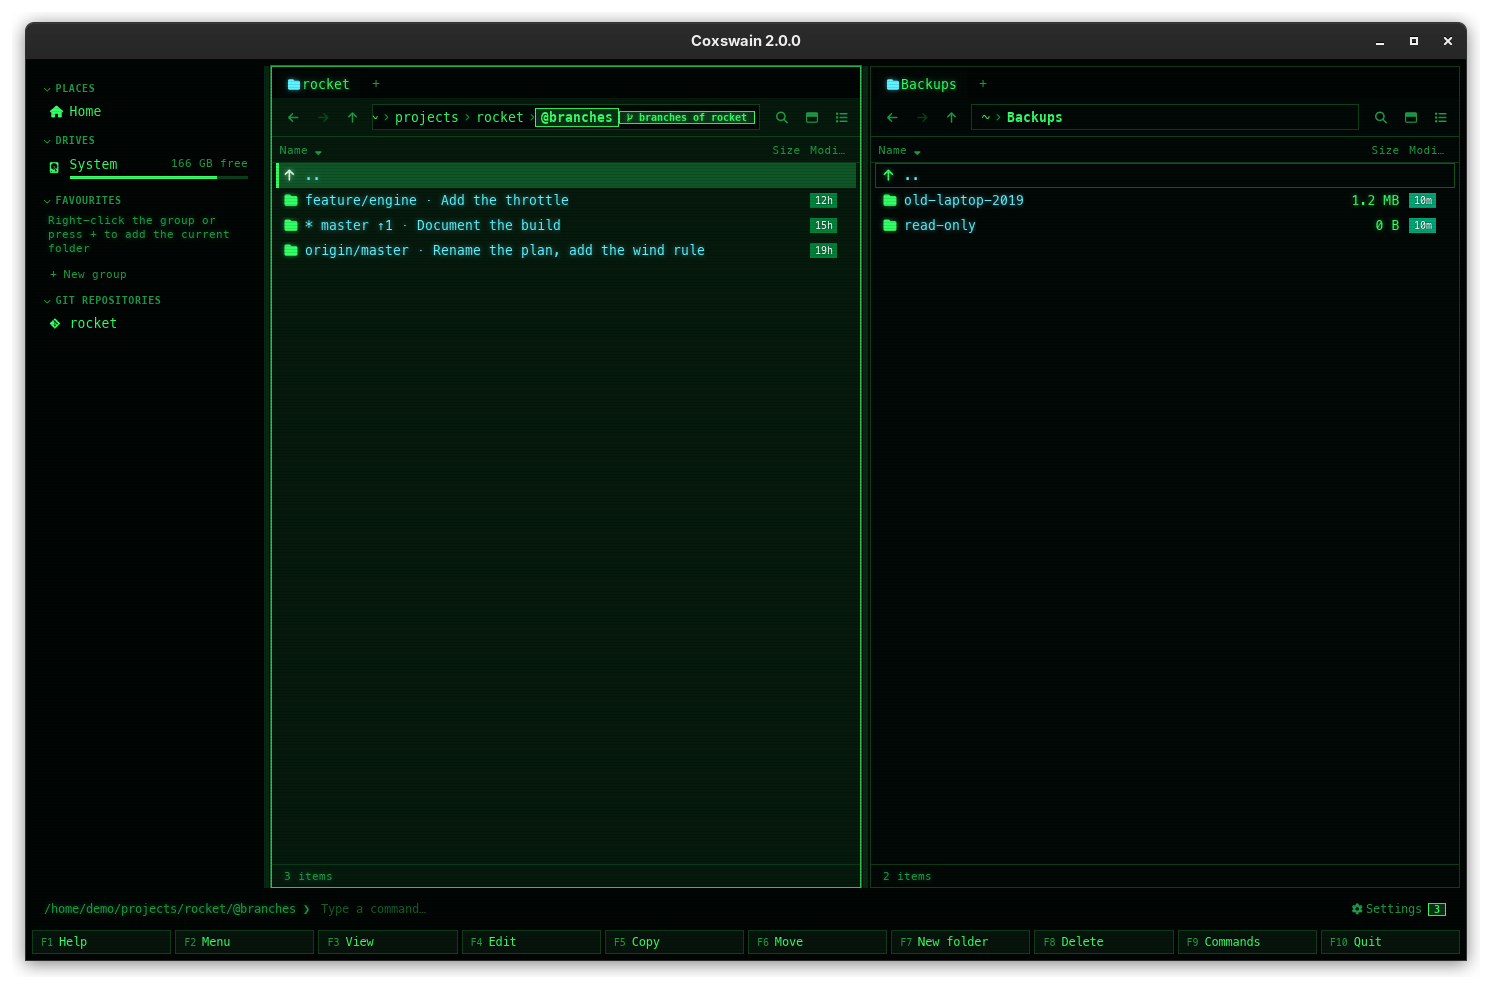The width and height of the screenshot is (1492, 989).
Task: Go back in the rocket pane
Action: (x=293, y=118)
